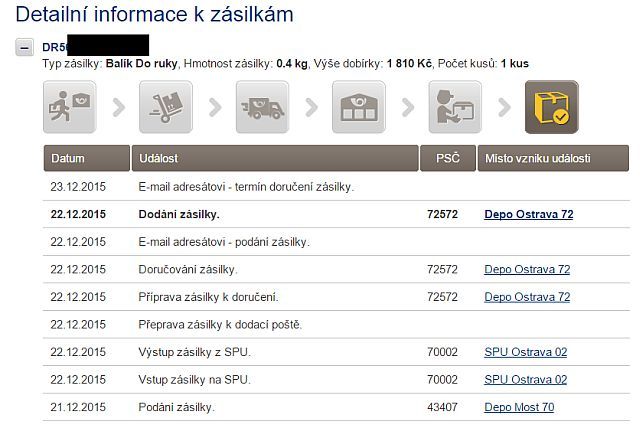Click the delivery truck transport icon

(x=262, y=107)
